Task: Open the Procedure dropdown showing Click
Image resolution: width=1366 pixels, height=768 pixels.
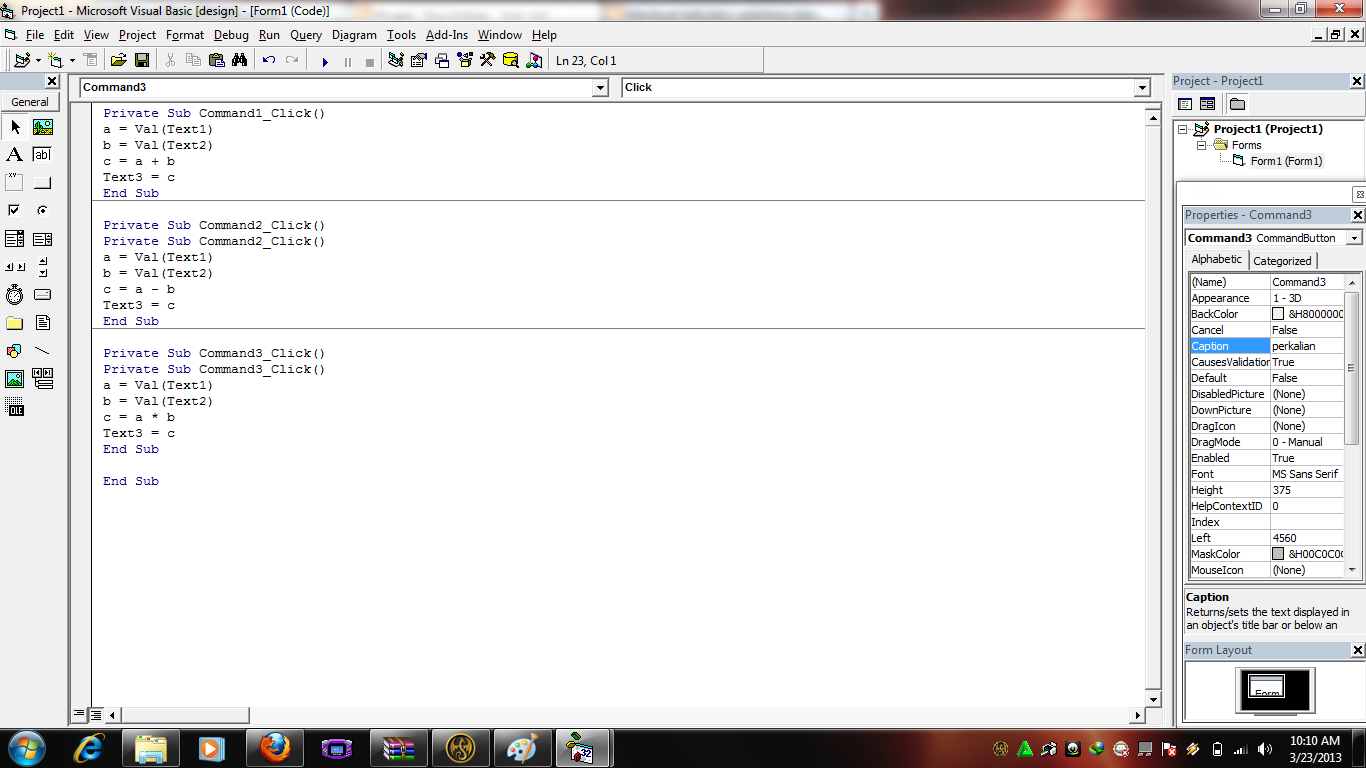Action: coord(1142,88)
